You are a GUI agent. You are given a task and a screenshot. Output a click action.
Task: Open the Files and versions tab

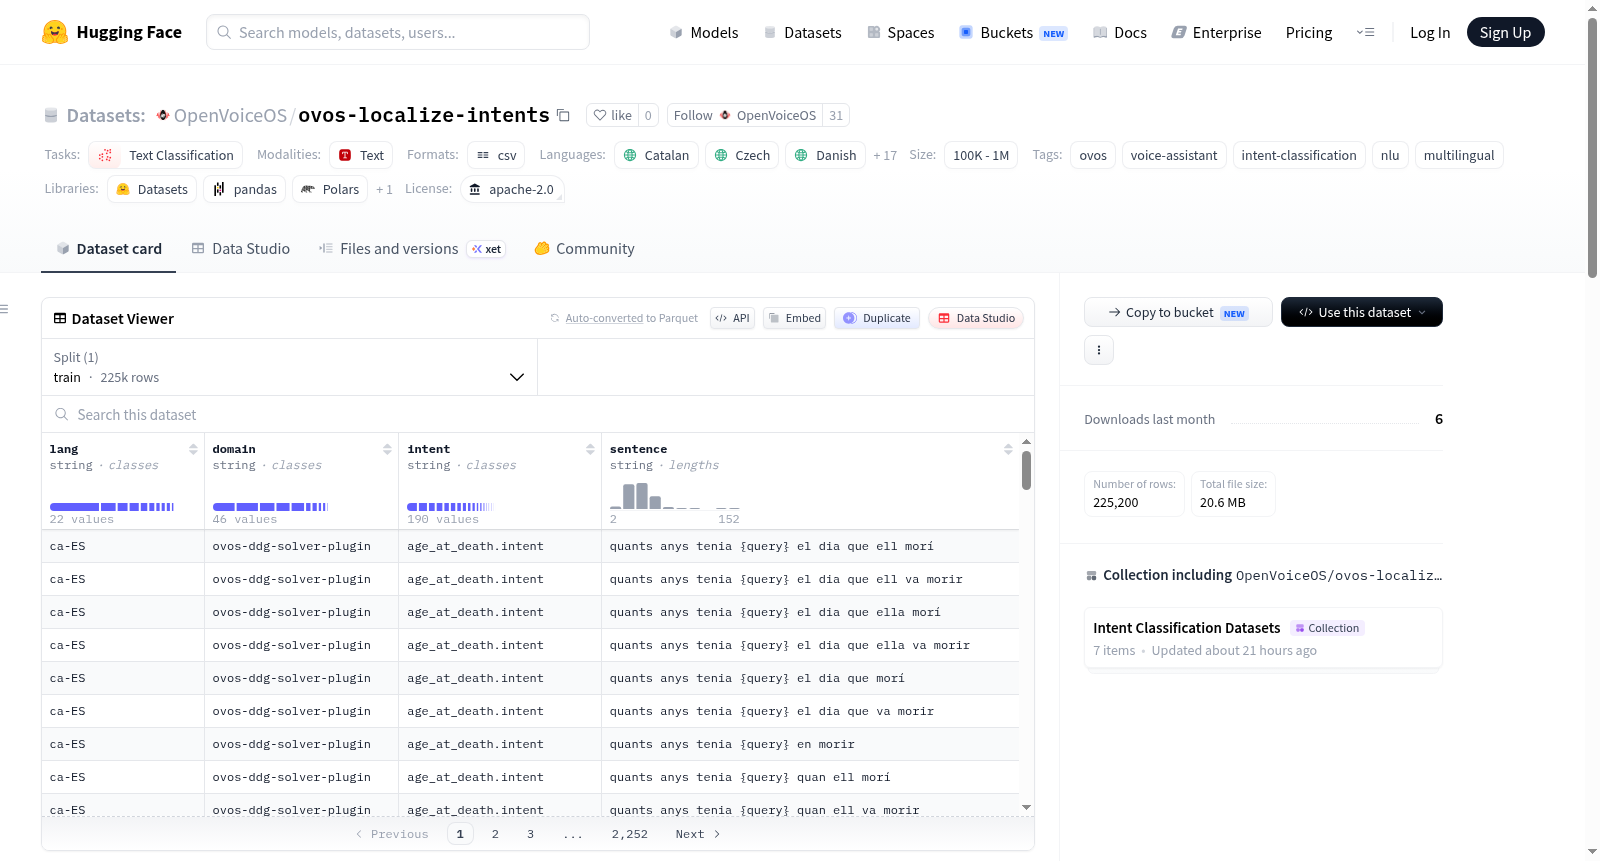(412, 249)
